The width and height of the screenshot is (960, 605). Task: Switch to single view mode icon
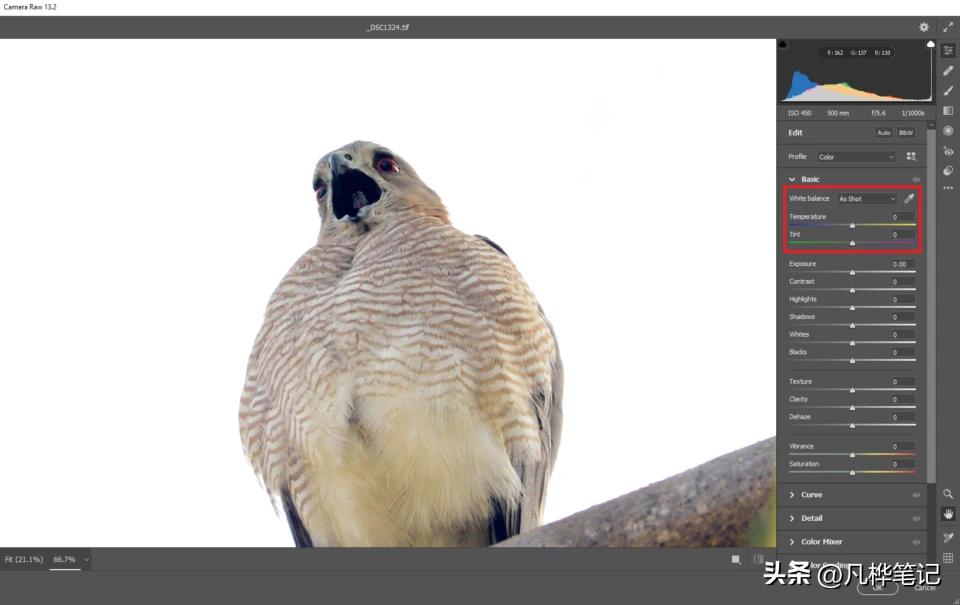(736, 560)
